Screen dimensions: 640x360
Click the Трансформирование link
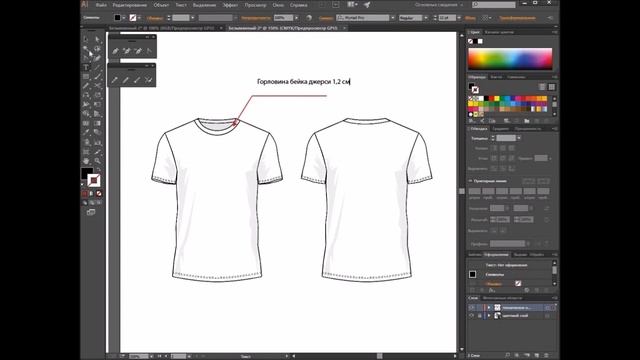point(517,18)
